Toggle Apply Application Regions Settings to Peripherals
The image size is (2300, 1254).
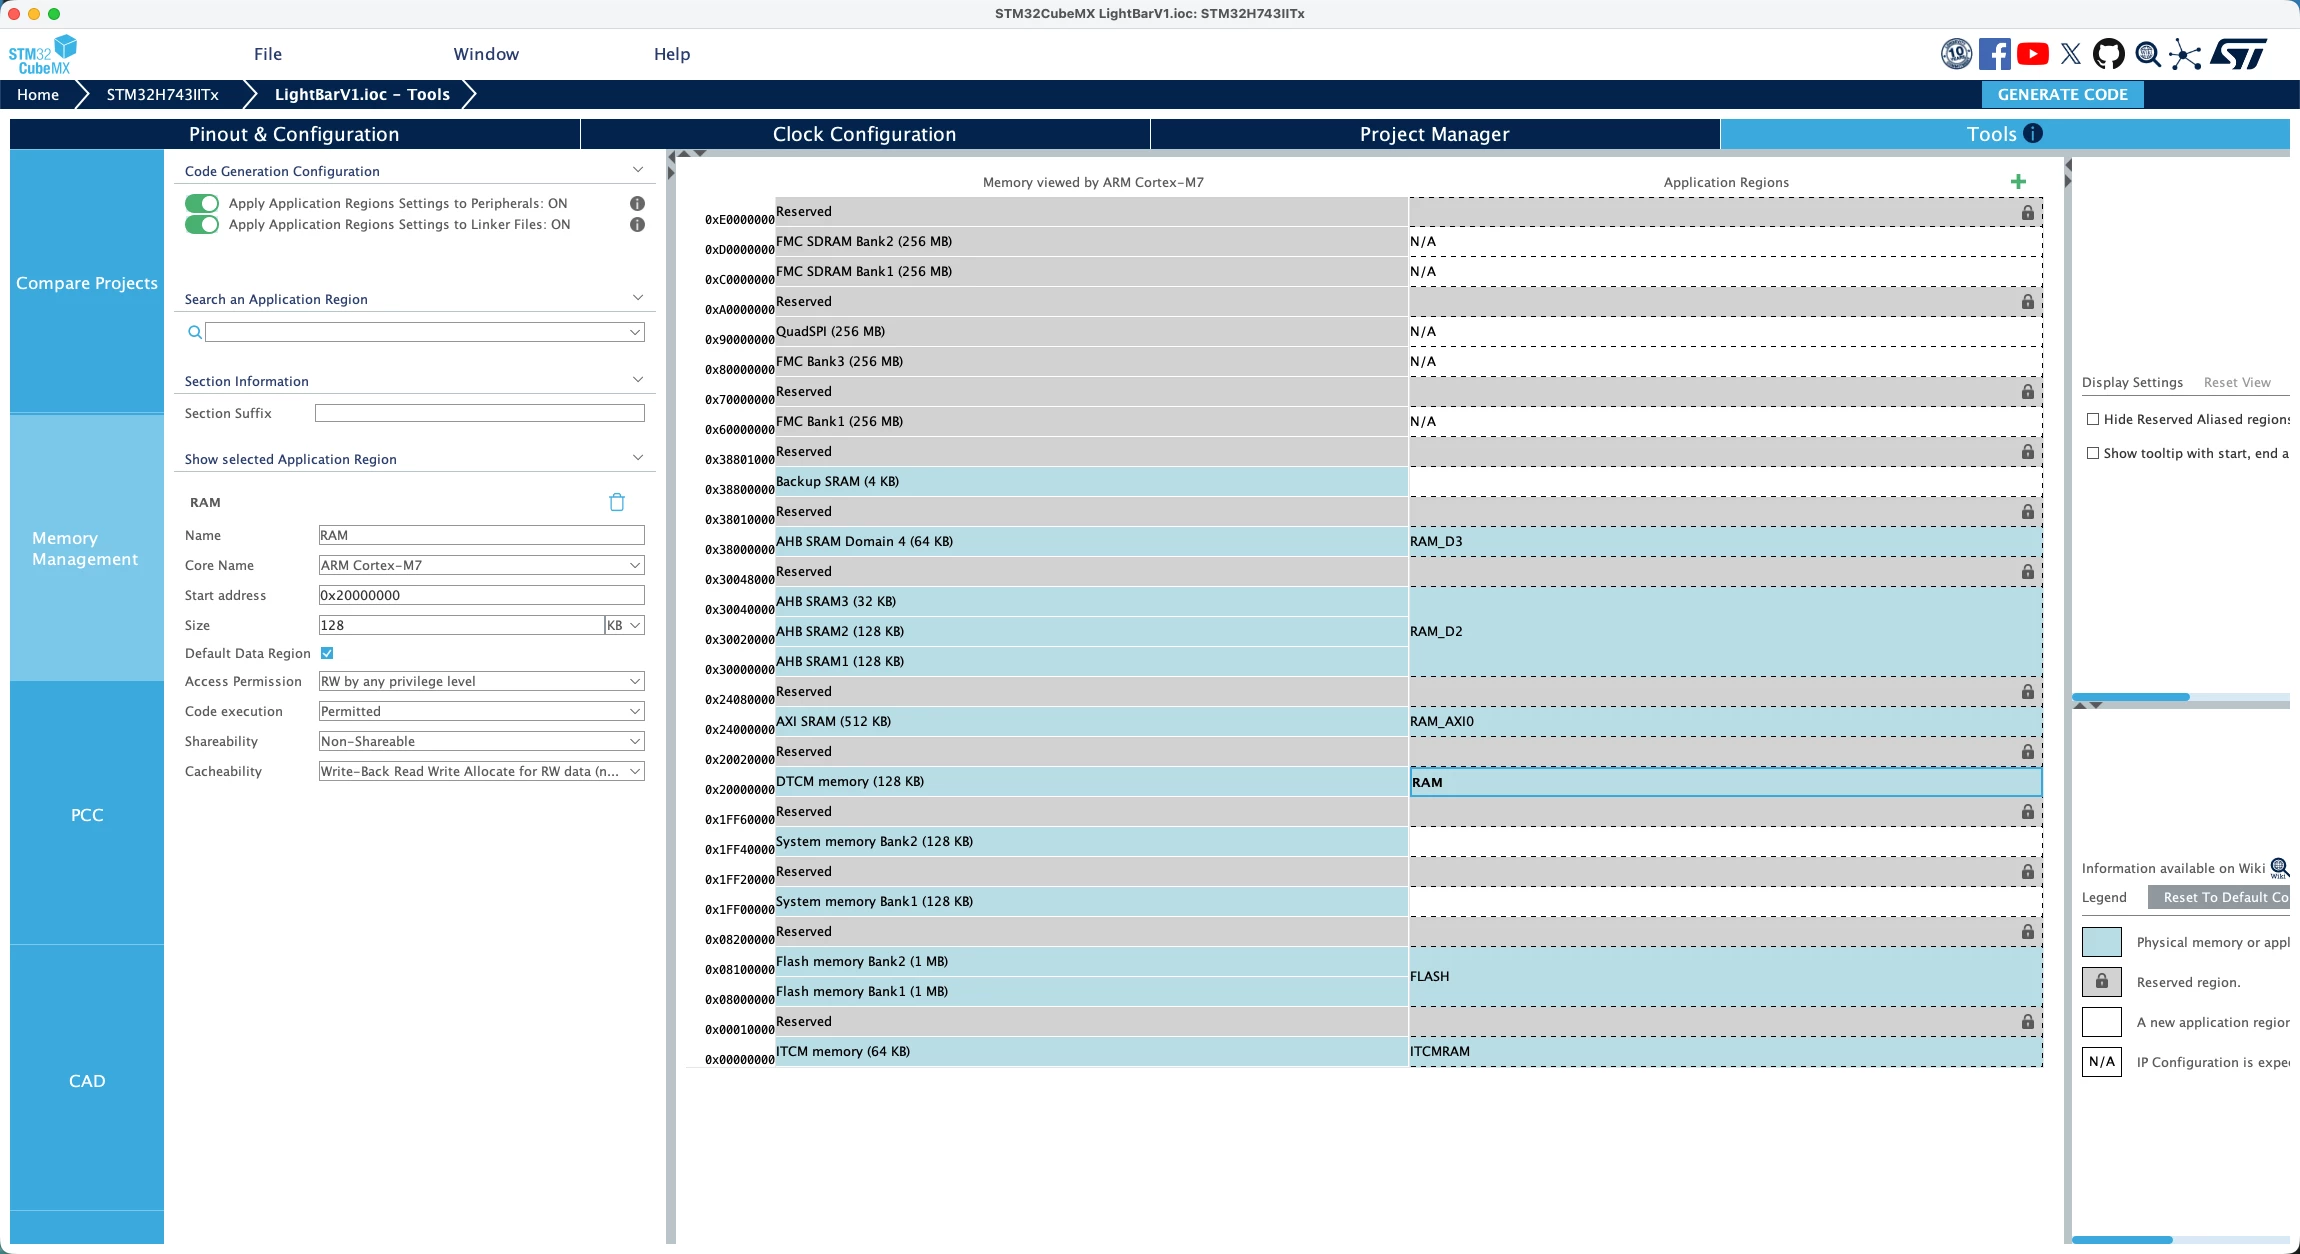tap(202, 203)
